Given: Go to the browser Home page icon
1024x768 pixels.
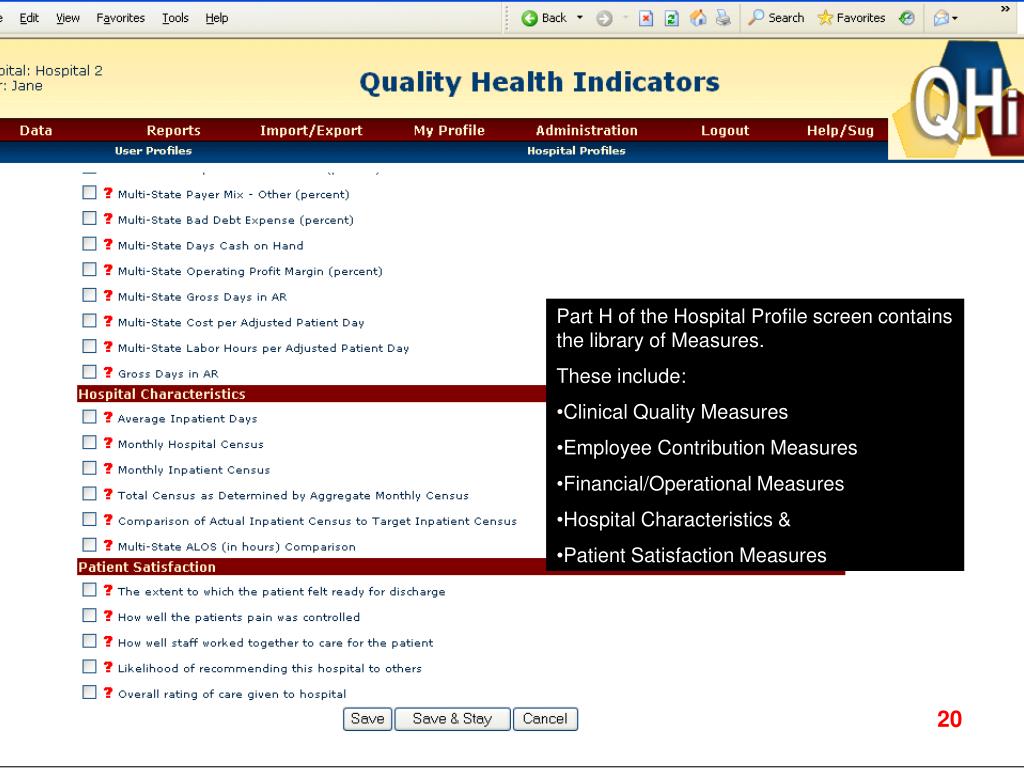Looking at the screenshot, I should [x=698, y=18].
